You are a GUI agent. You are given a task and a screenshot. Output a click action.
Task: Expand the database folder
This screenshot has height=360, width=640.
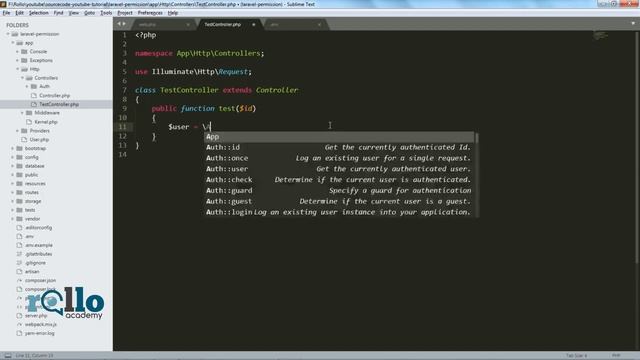point(13,166)
